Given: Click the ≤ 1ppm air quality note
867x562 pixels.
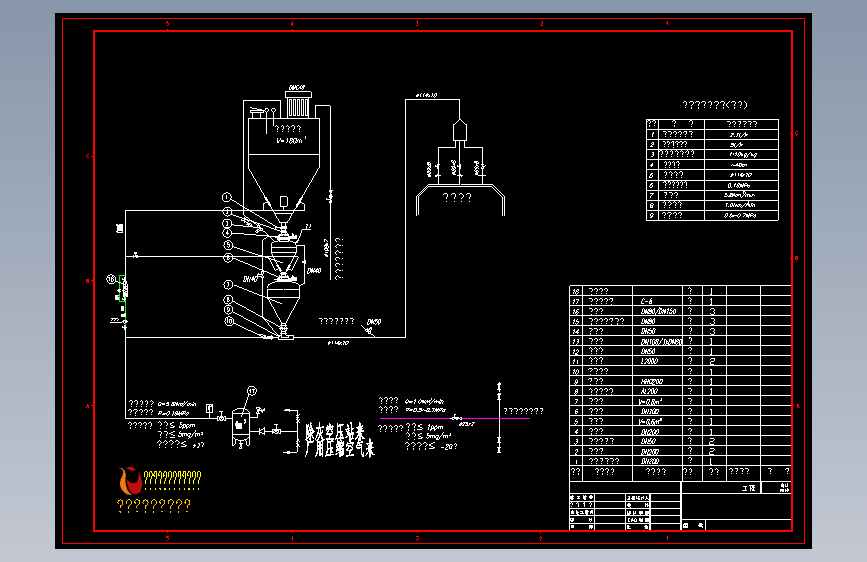Looking at the screenshot, I should point(425,428).
